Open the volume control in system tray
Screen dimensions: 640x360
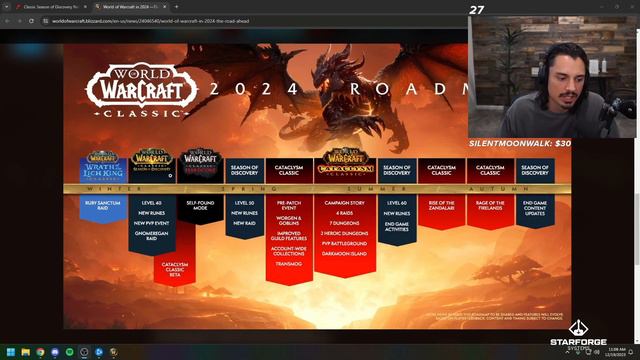click(597, 352)
